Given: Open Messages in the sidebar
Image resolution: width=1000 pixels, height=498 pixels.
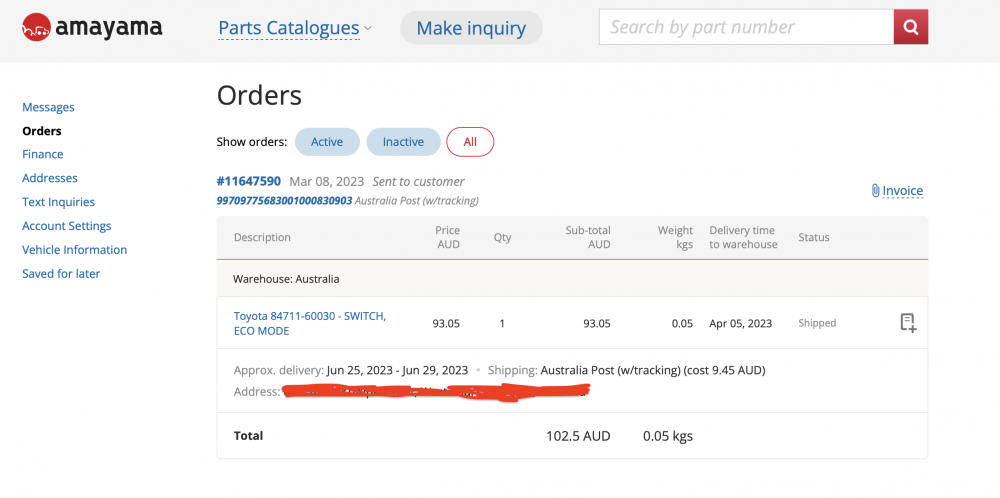Looking at the screenshot, I should click(48, 107).
